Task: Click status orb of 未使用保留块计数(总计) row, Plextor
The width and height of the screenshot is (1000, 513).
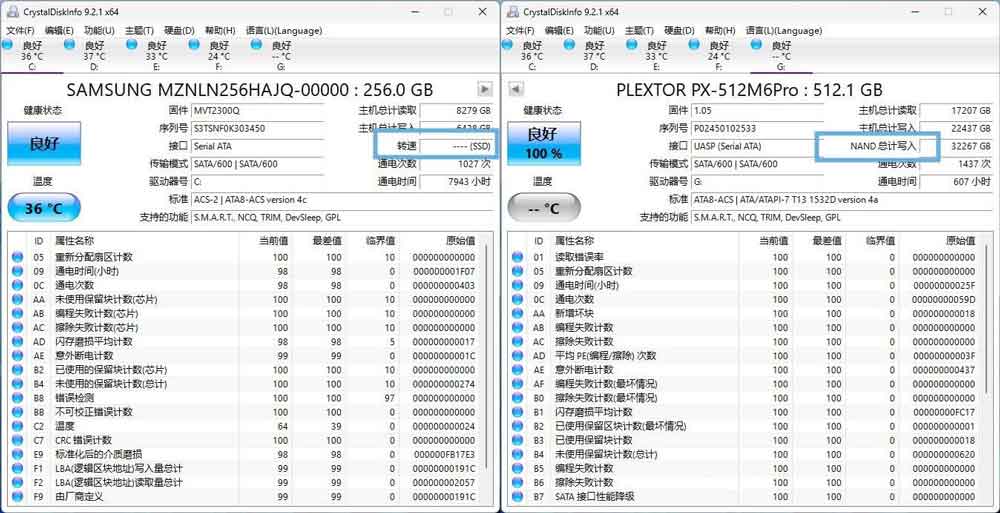Action: click(517, 454)
